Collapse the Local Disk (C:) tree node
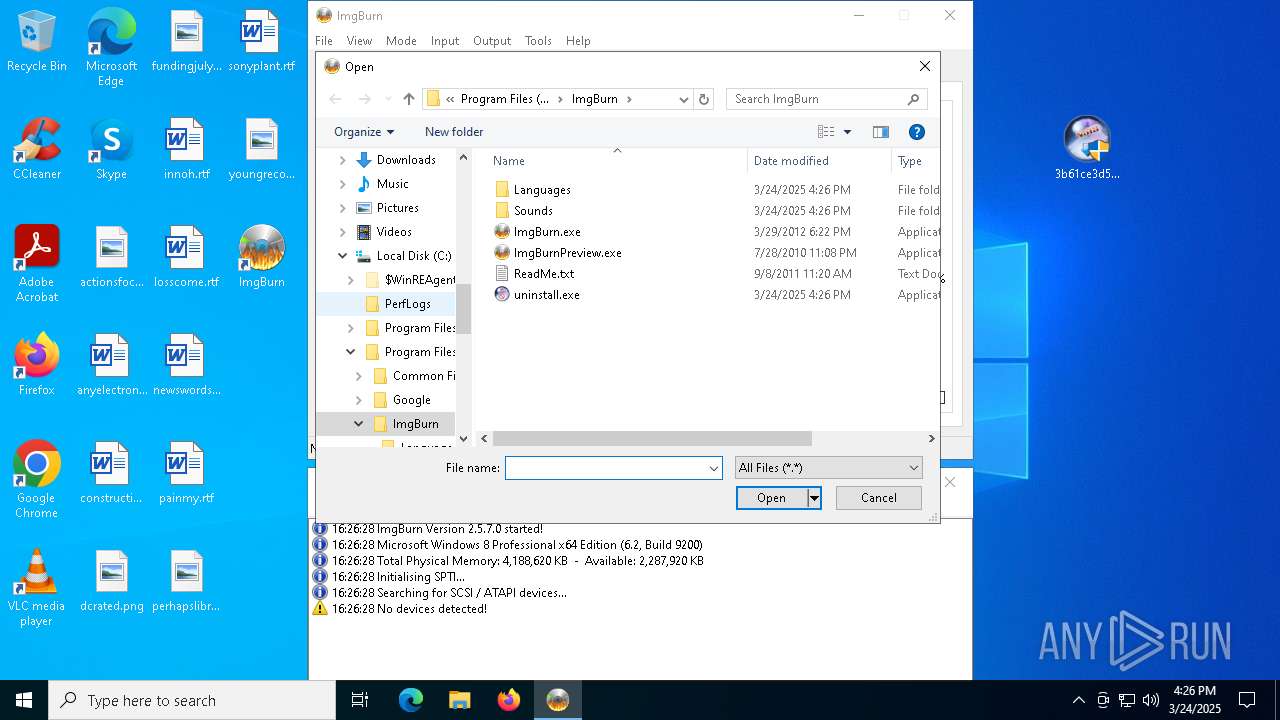 [x=343, y=256]
